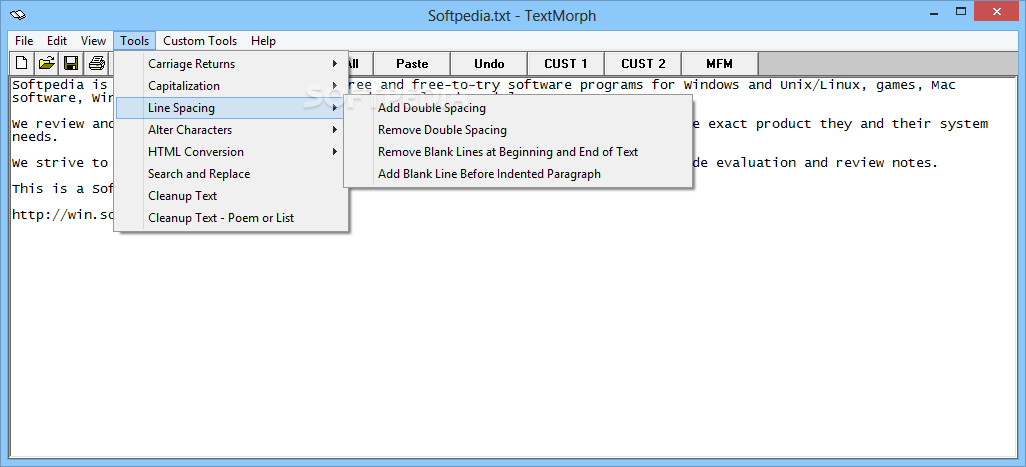Select Remove Blank Lines at Beginning and End

pos(518,152)
